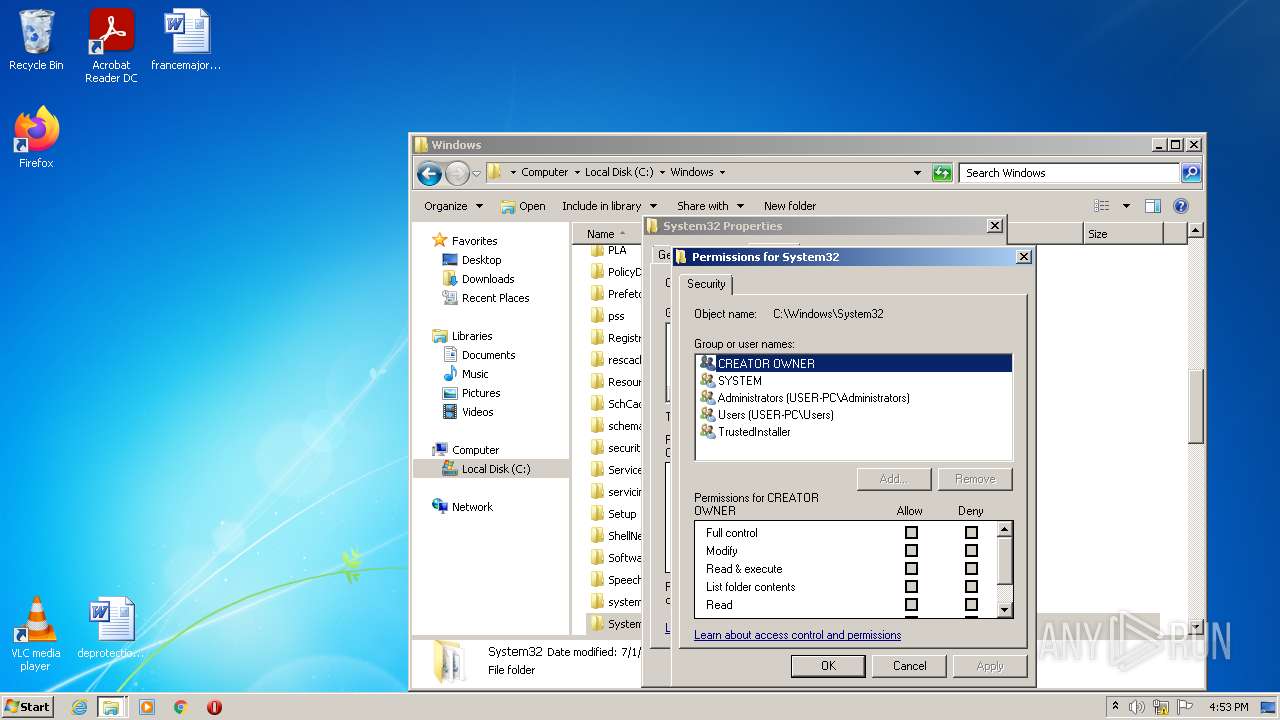The width and height of the screenshot is (1280, 720).
Task: Click OK in Permissions dialog
Action: [x=828, y=666]
